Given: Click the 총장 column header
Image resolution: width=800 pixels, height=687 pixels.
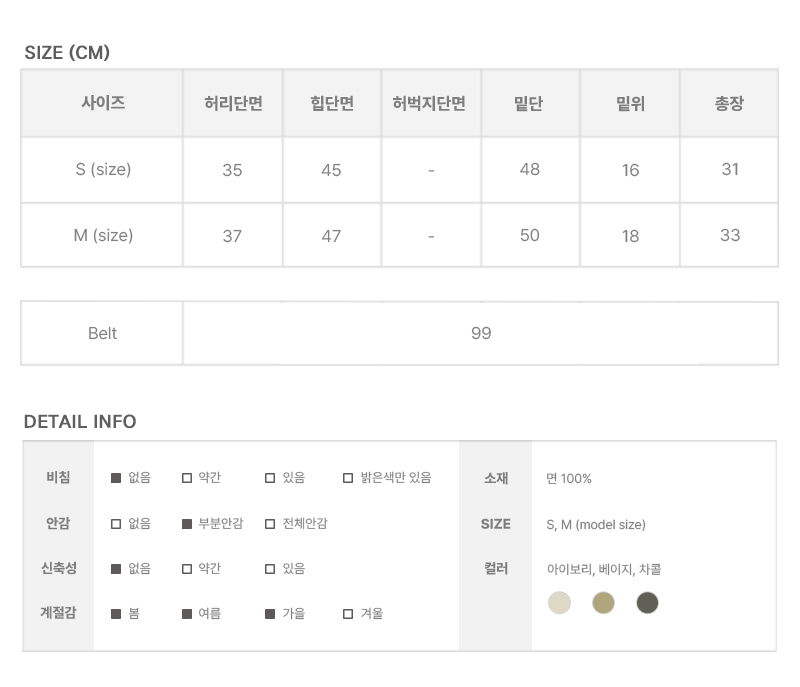Looking at the screenshot, I should pyautogui.click(x=729, y=103).
